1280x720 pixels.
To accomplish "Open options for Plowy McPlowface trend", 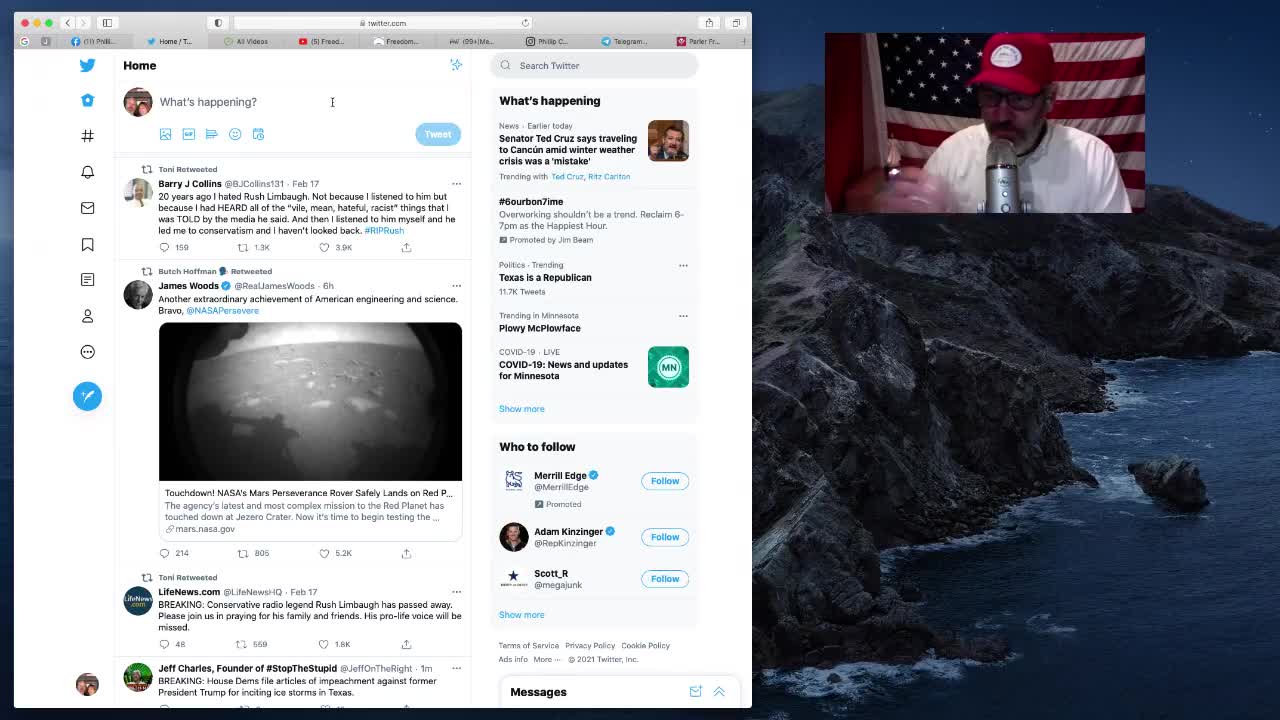I will click(x=683, y=316).
